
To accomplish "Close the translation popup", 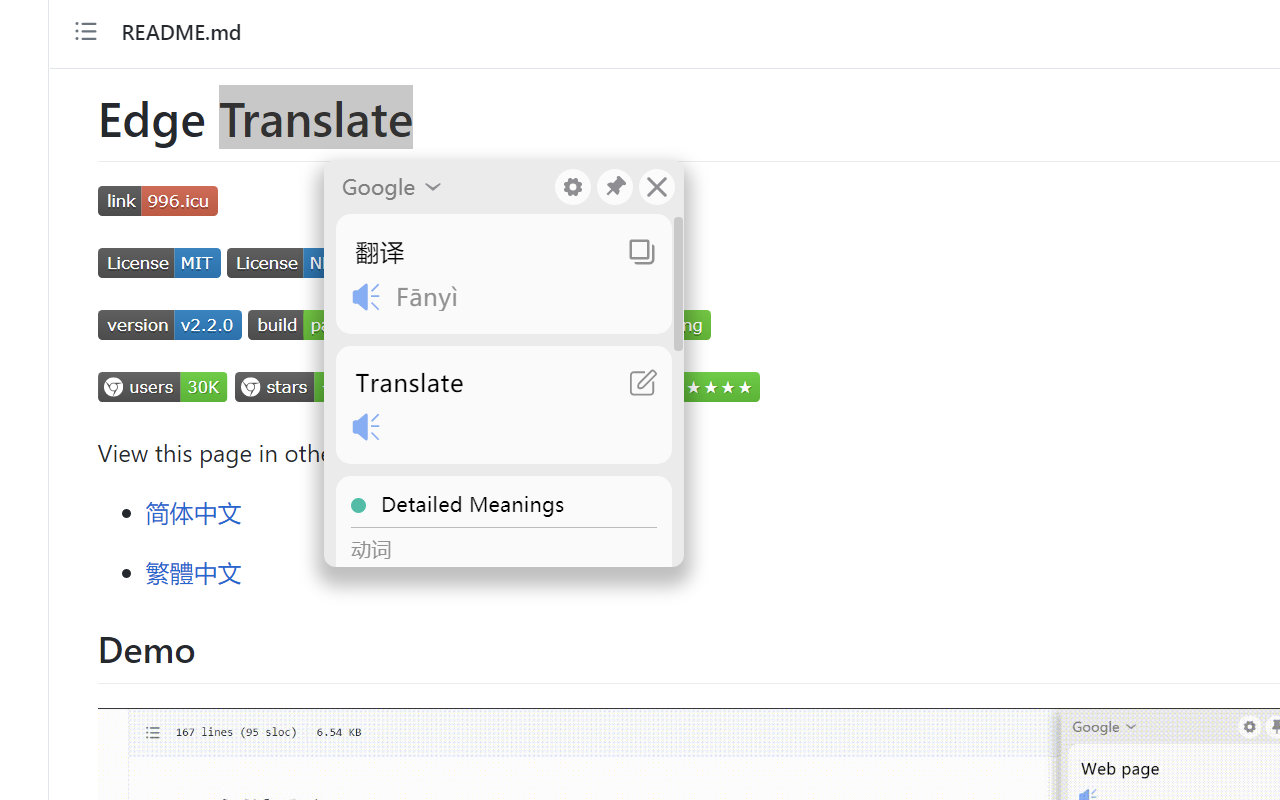I will pyautogui.click(x=657, y=187).
